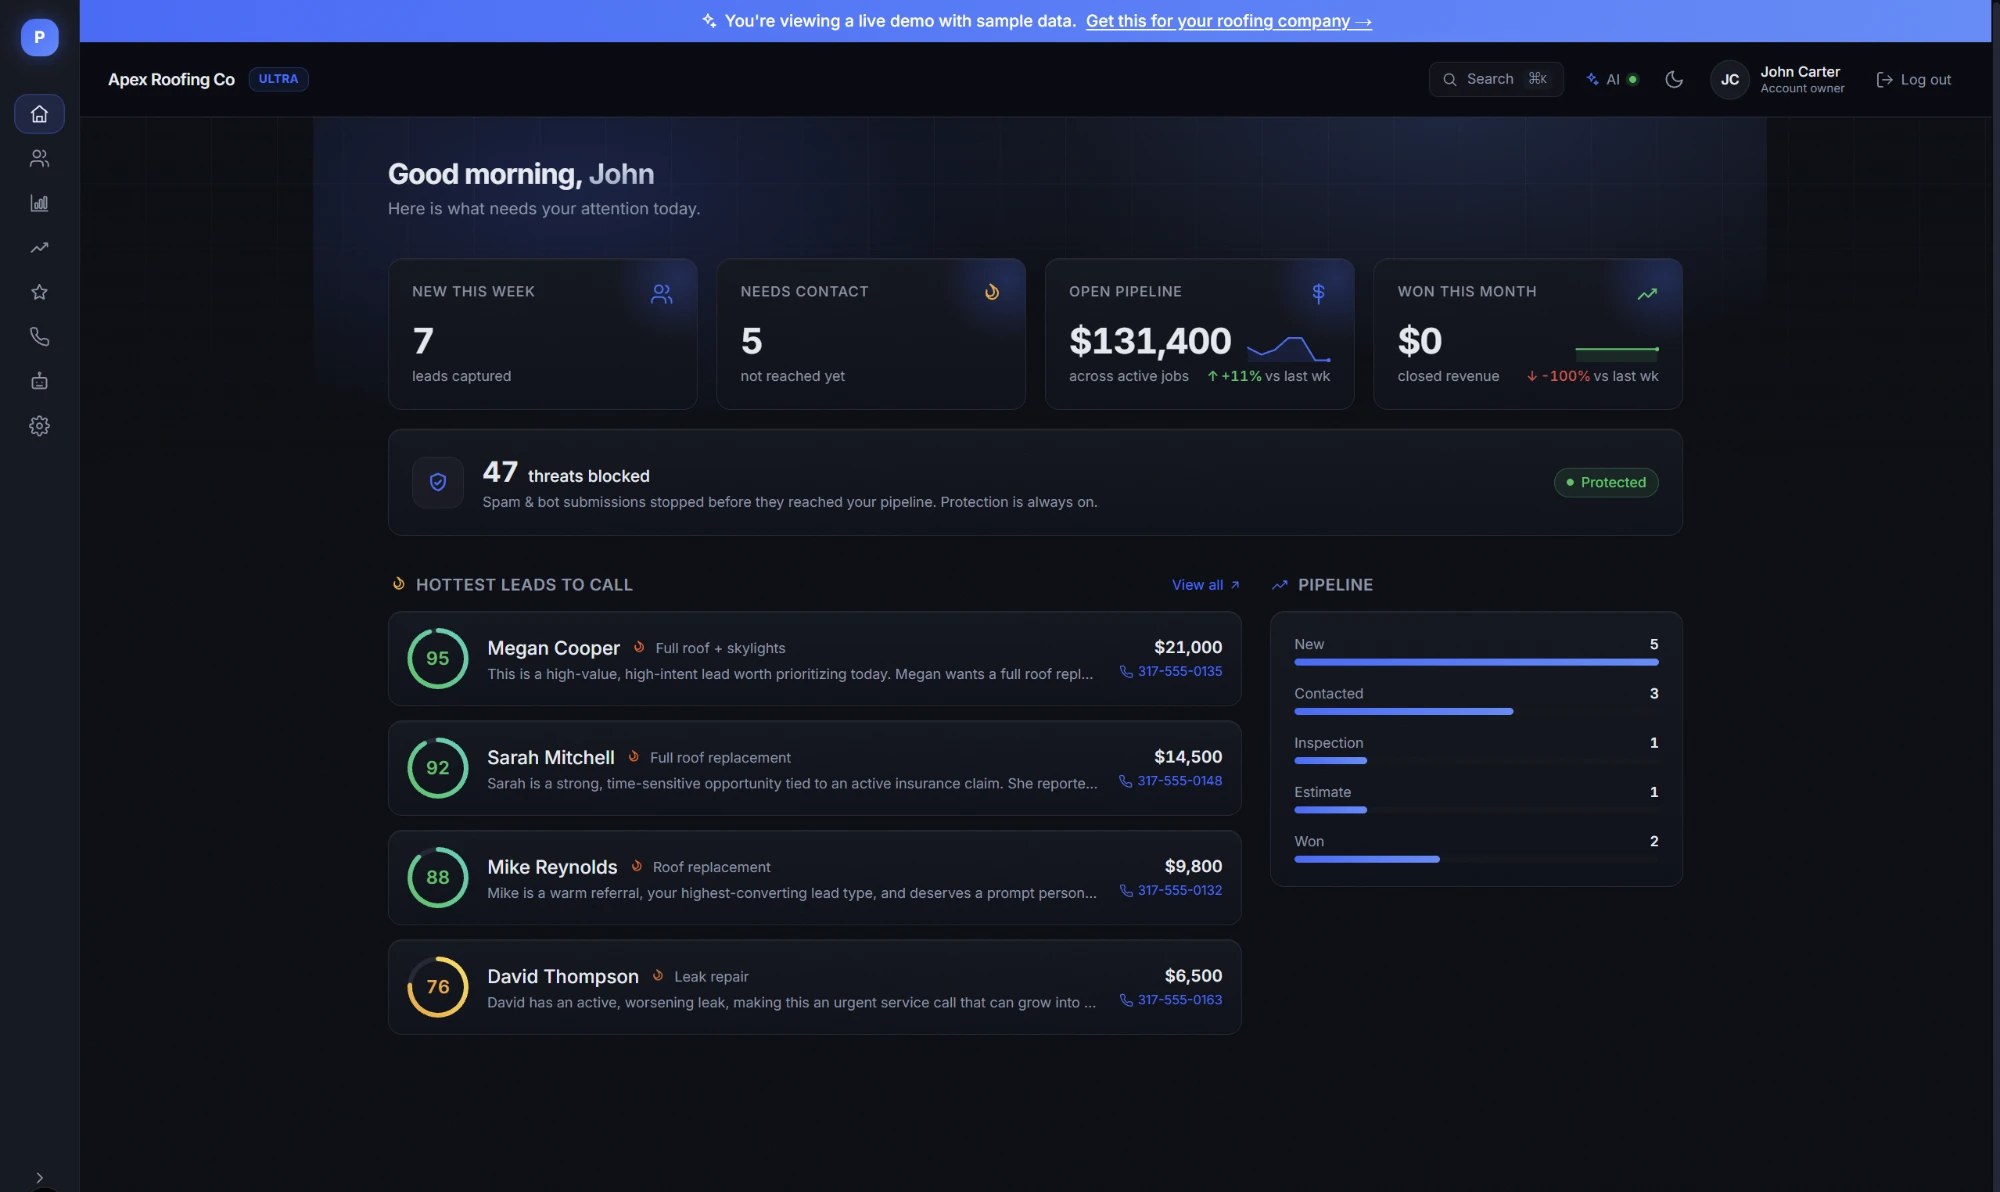This screenshot has height=1192, width=2000.
Task: Click Log out
Action: point(1914,79)
